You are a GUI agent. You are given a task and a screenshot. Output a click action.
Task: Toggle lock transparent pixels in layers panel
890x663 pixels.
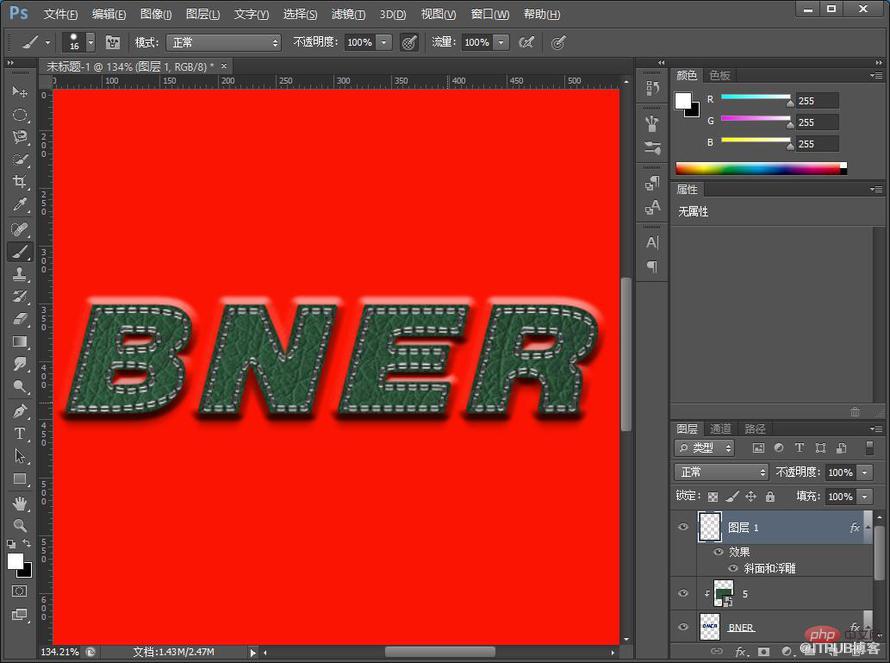[x=713, y=497]
